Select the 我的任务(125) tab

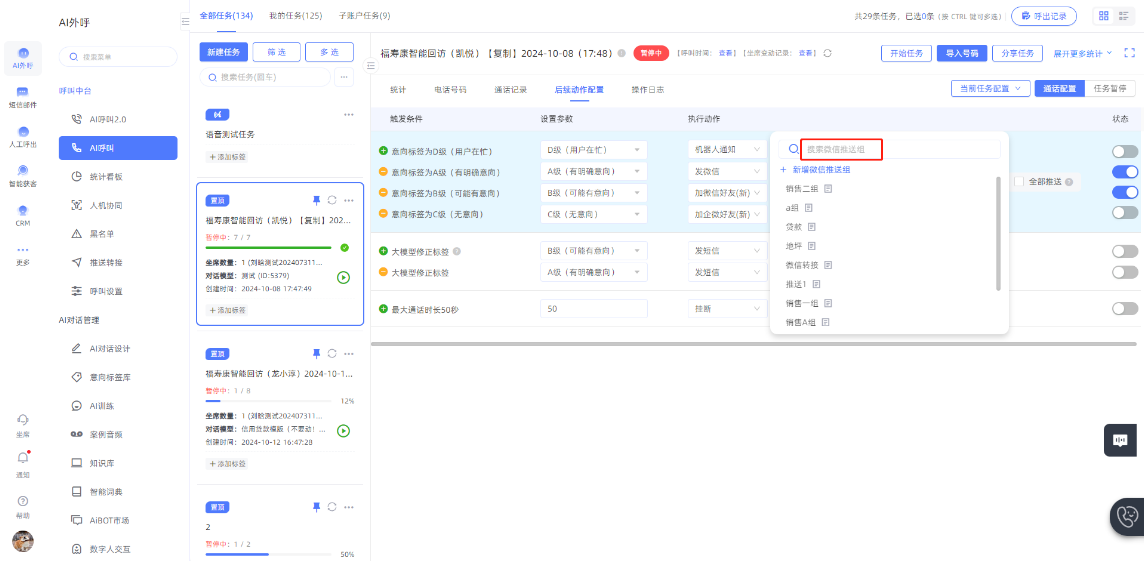click(x=295, y=16)
